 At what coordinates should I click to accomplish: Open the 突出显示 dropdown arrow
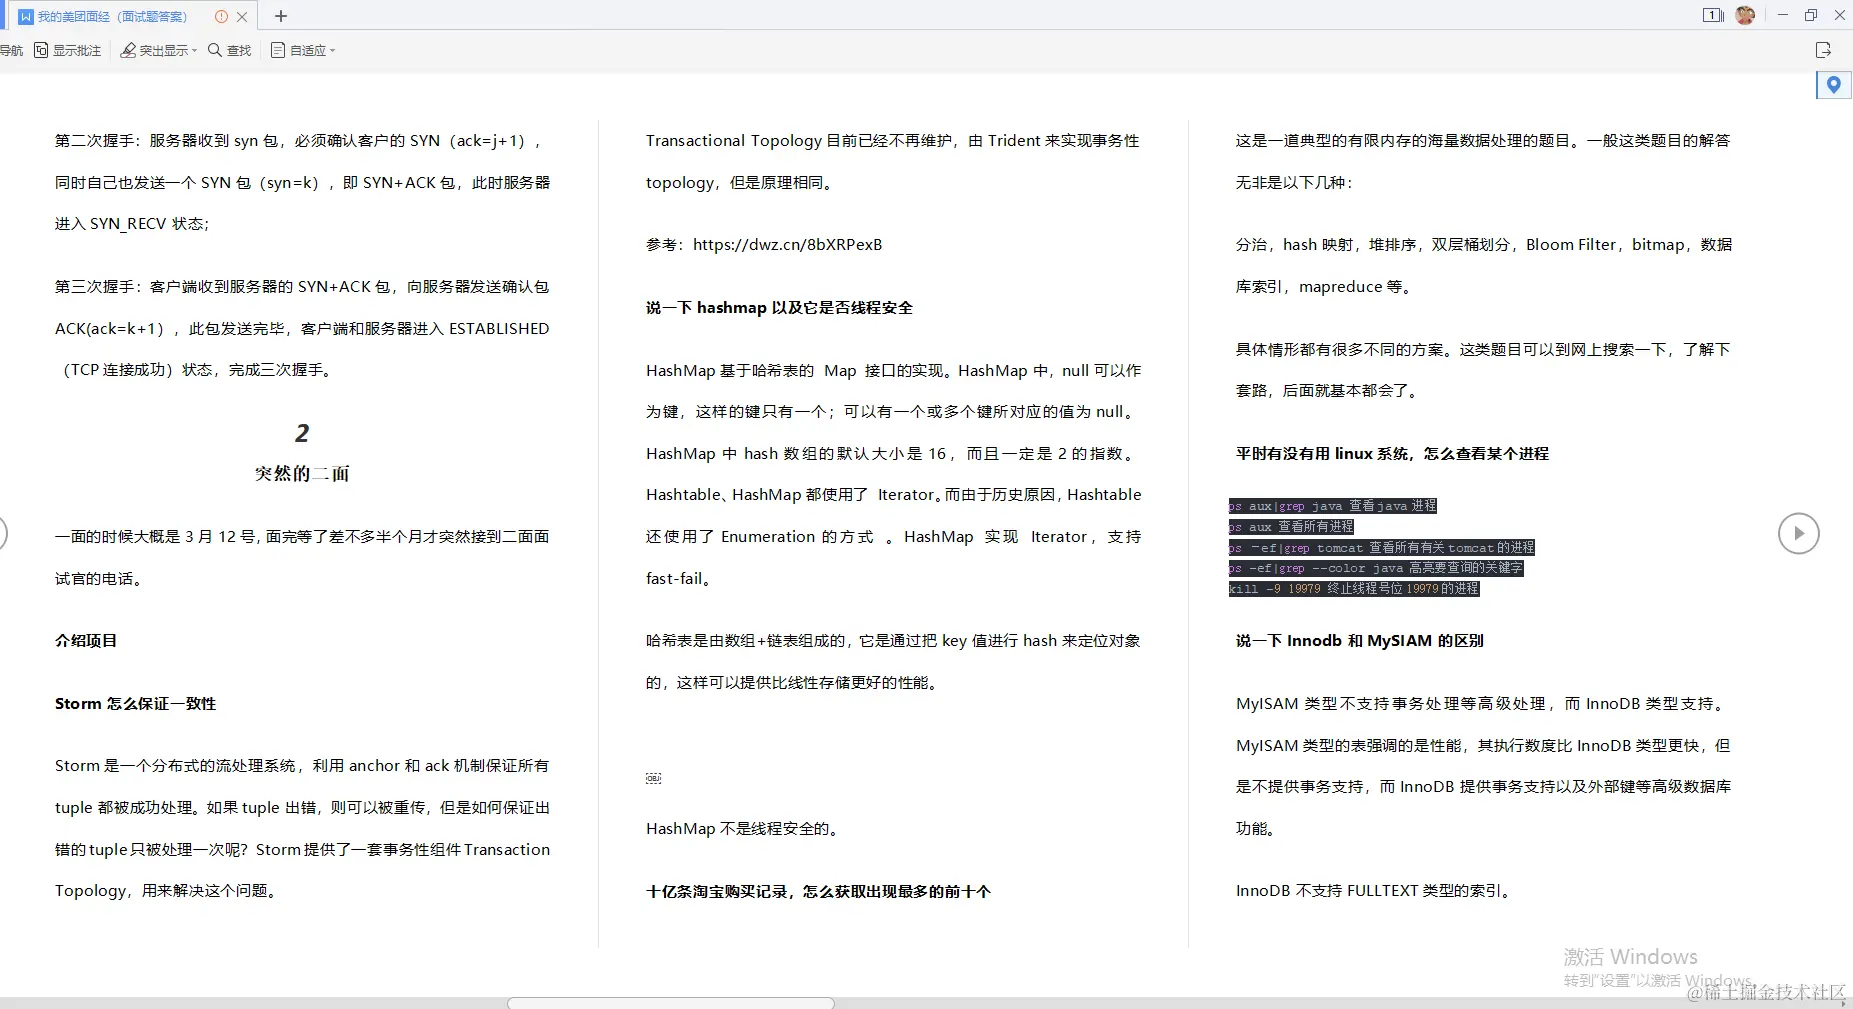(x=193, y=52)
